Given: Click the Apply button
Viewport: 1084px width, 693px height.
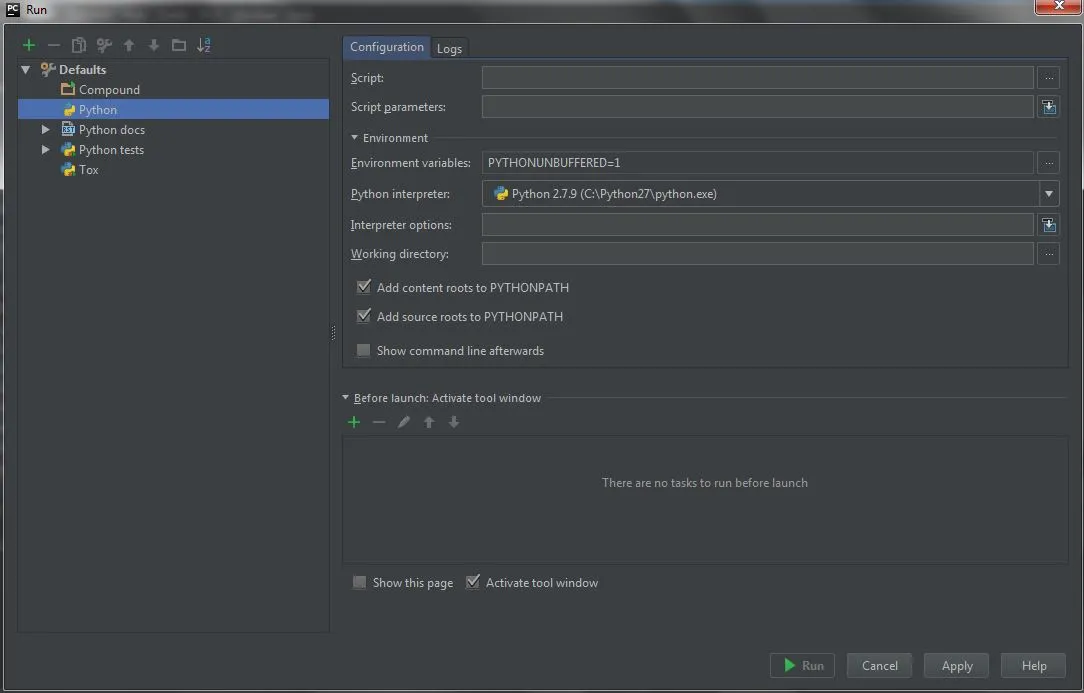Looking at the screenshot, I should point(957,665).
